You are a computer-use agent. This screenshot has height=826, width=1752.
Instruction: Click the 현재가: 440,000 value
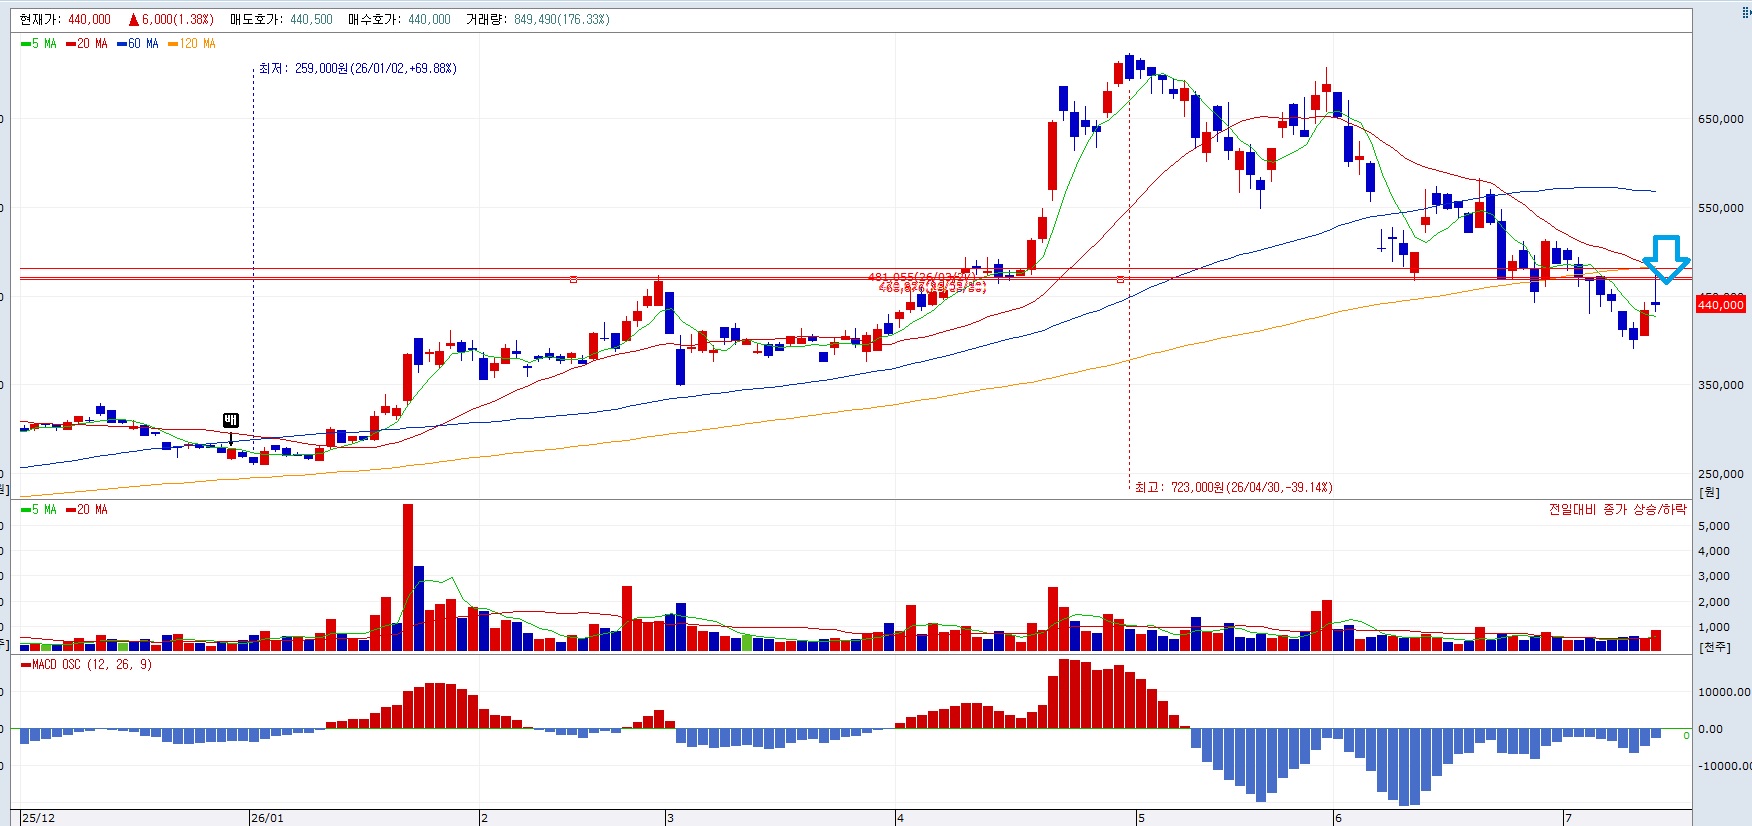coord(65,19)
